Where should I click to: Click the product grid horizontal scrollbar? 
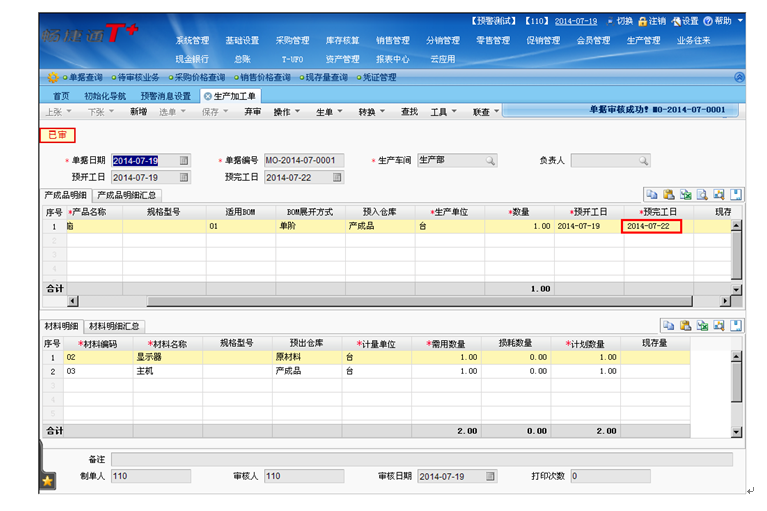400,301
